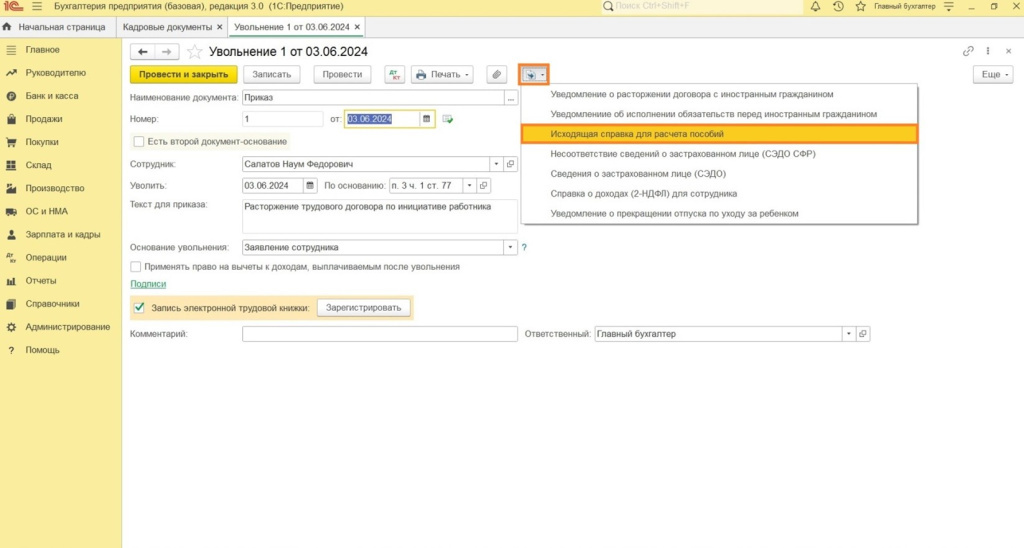Untick 'Запись электронной трудовой книжки' checkbox
This screenshot has height=548, width=1024.
139,307
